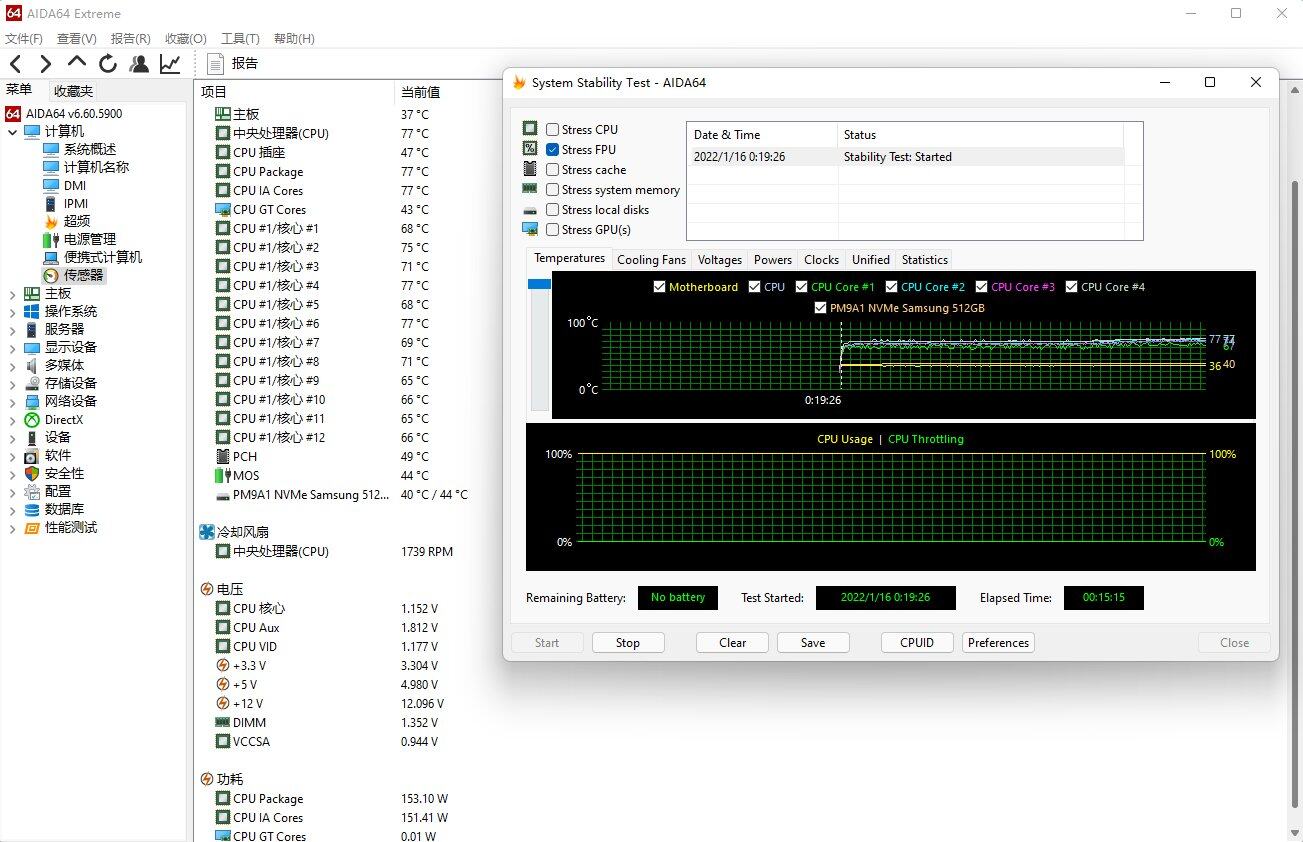The height and width of the screenshot is (842, 1303).
Task: Click the 查看(V) menu
Action: [77, 39]
